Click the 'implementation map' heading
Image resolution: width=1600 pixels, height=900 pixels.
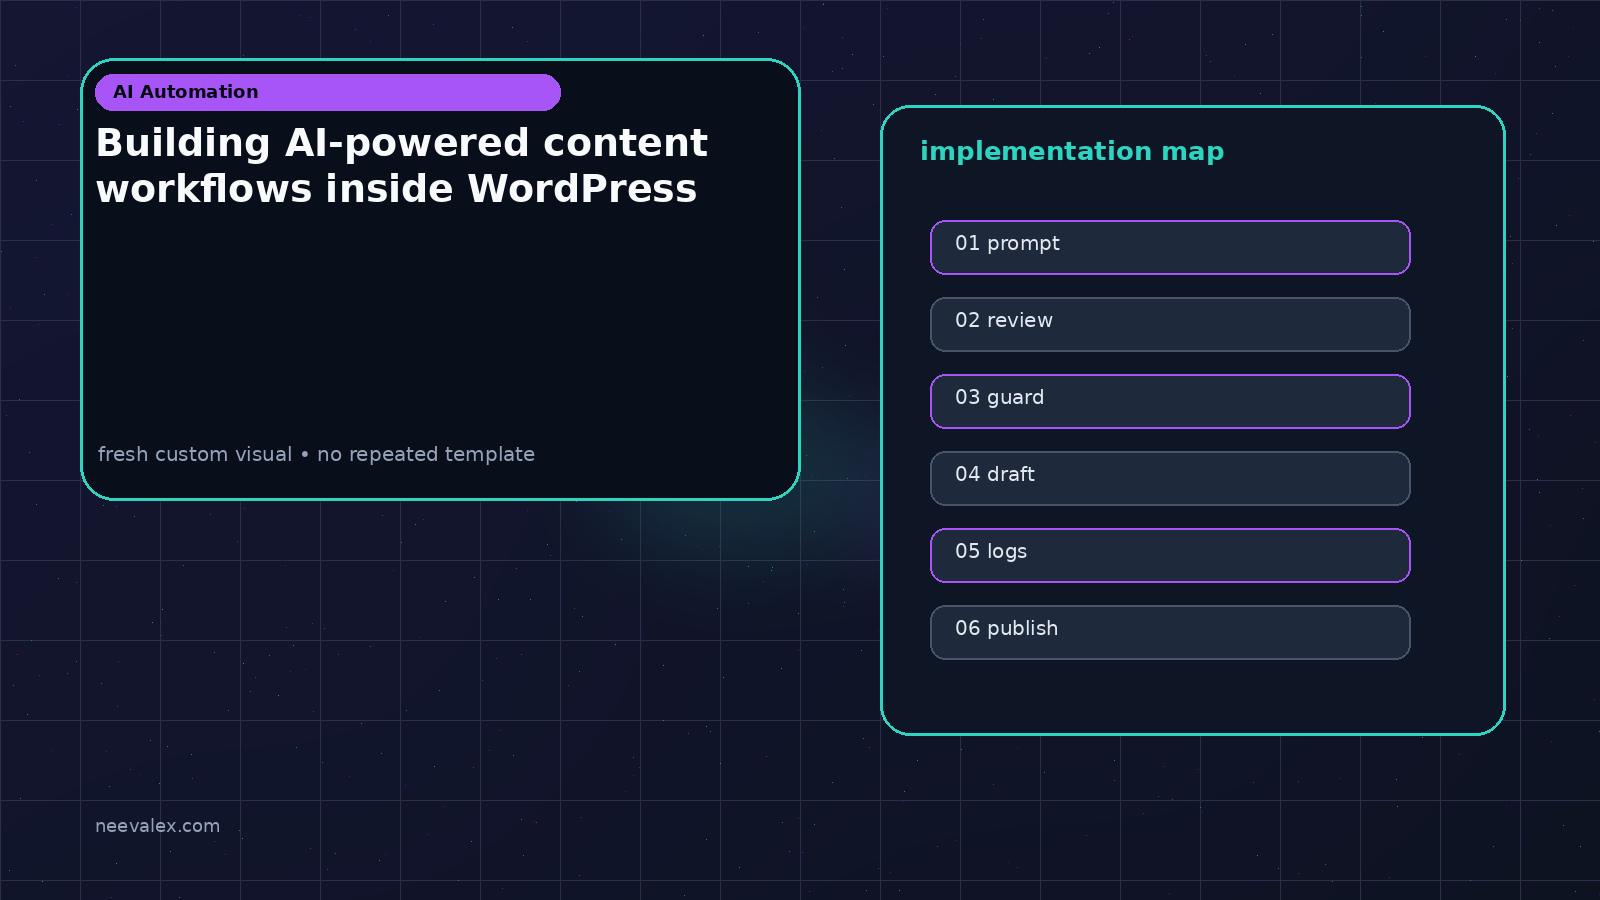(x=1072, y=151)
